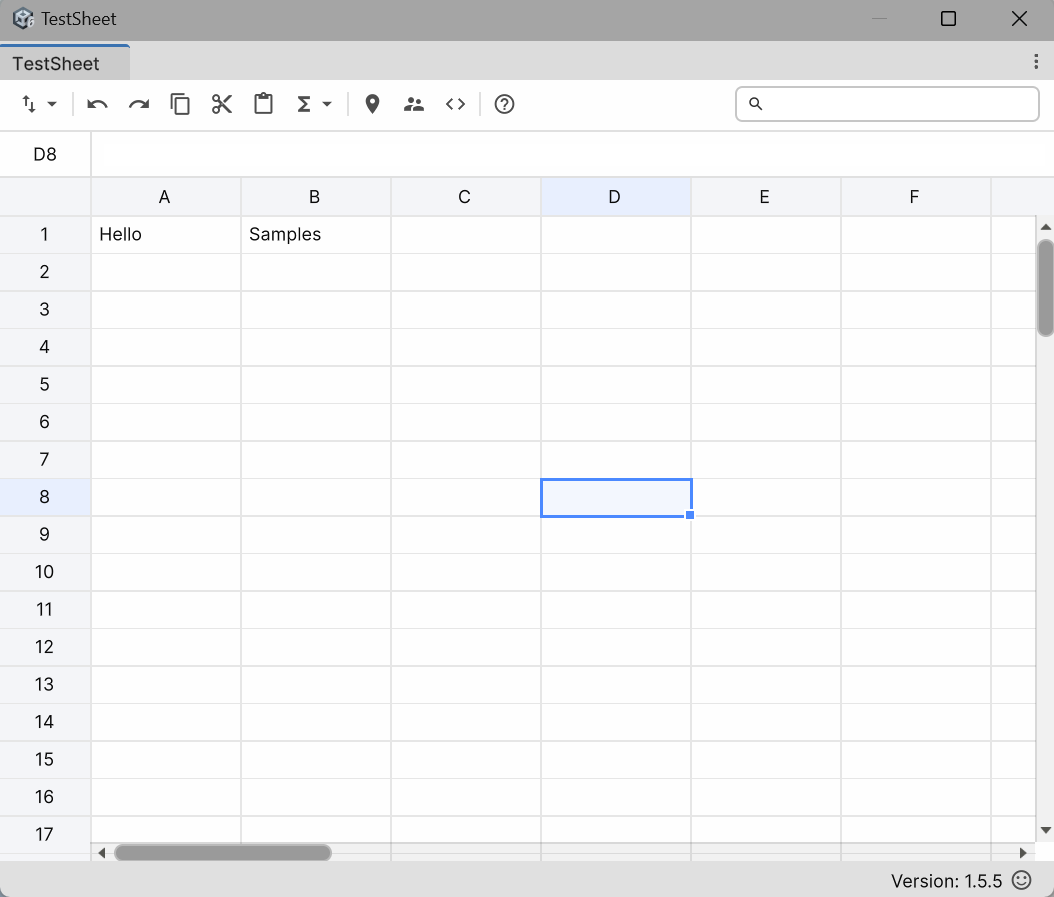Click the scroll up arrow
The height and width of the screenshot is (897, 1054).
pyautogui.click(x=1045, y=227)
